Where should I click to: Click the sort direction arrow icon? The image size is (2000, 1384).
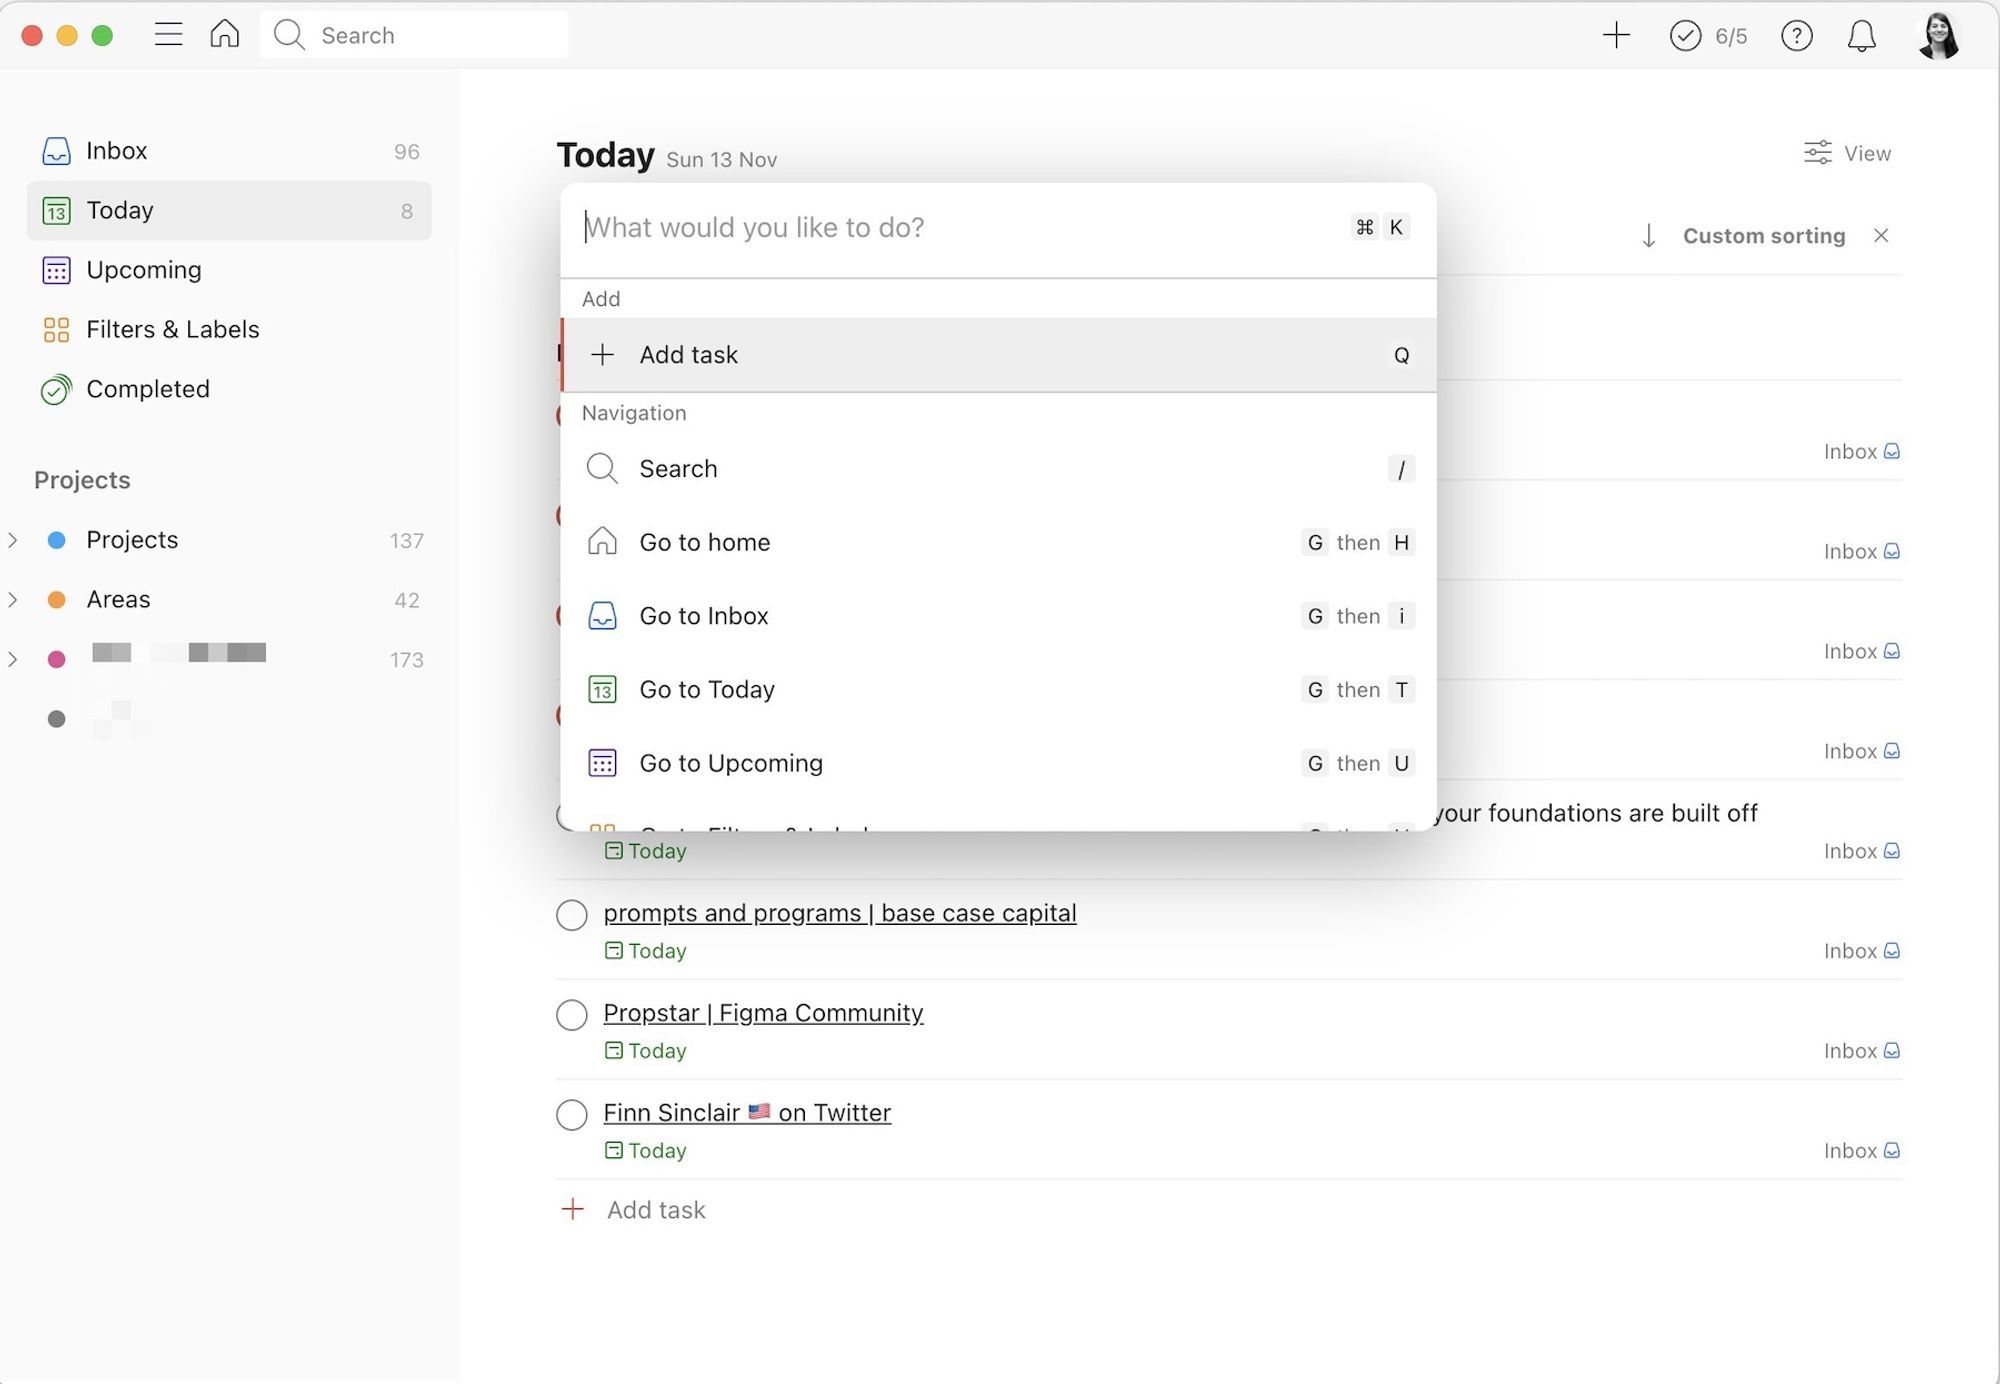point(1649,236)
